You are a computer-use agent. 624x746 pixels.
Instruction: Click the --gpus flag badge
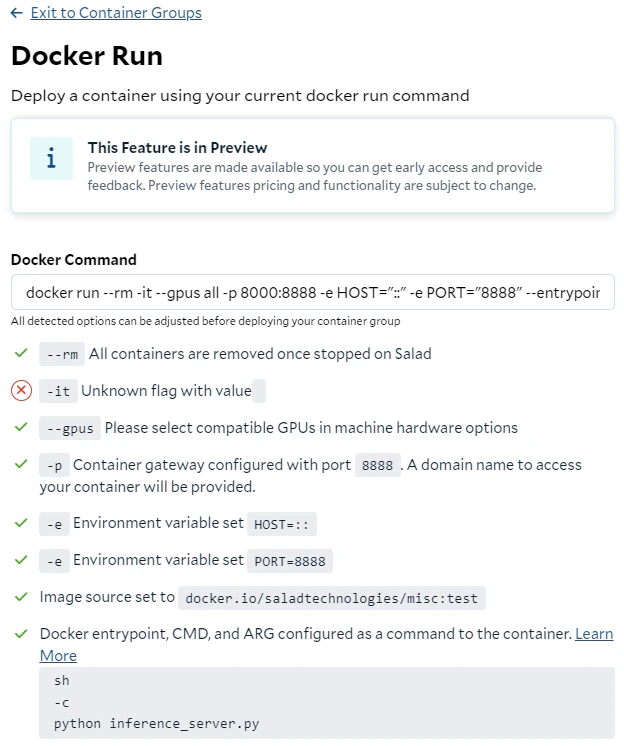[70, 428]
